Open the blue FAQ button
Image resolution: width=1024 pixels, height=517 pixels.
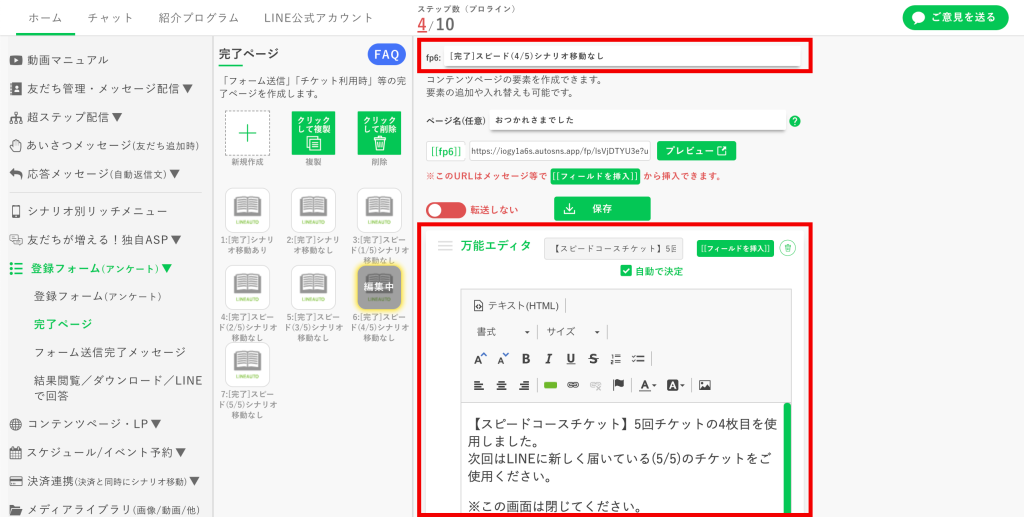(x=387, y=55)
